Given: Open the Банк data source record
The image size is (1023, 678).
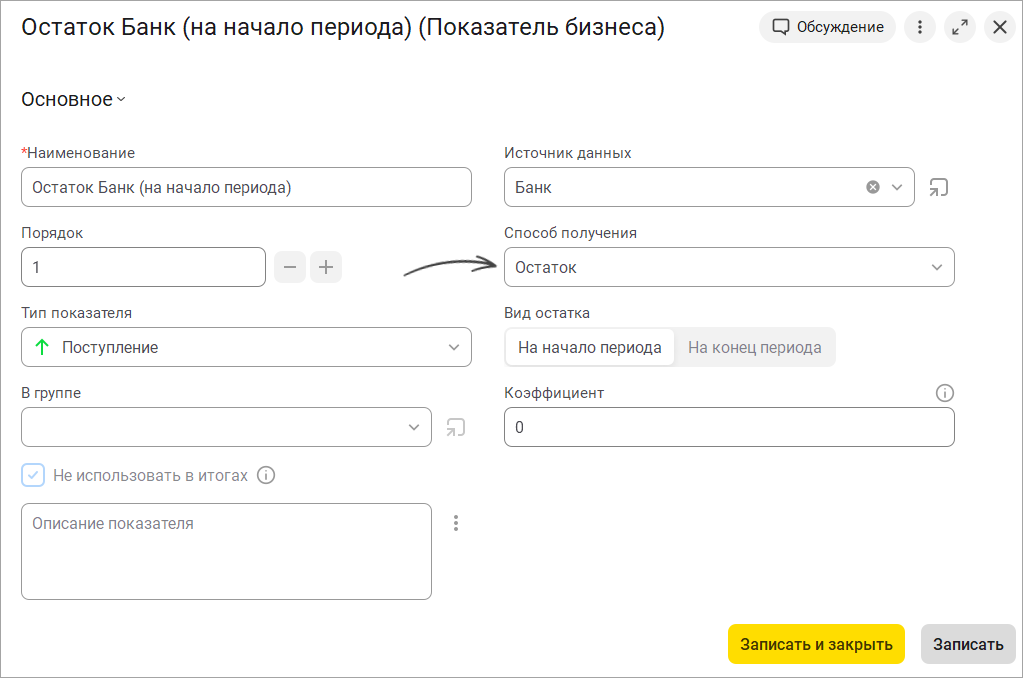Looking at the screenshot, I should pyautogui.click(x=938, y=187).
